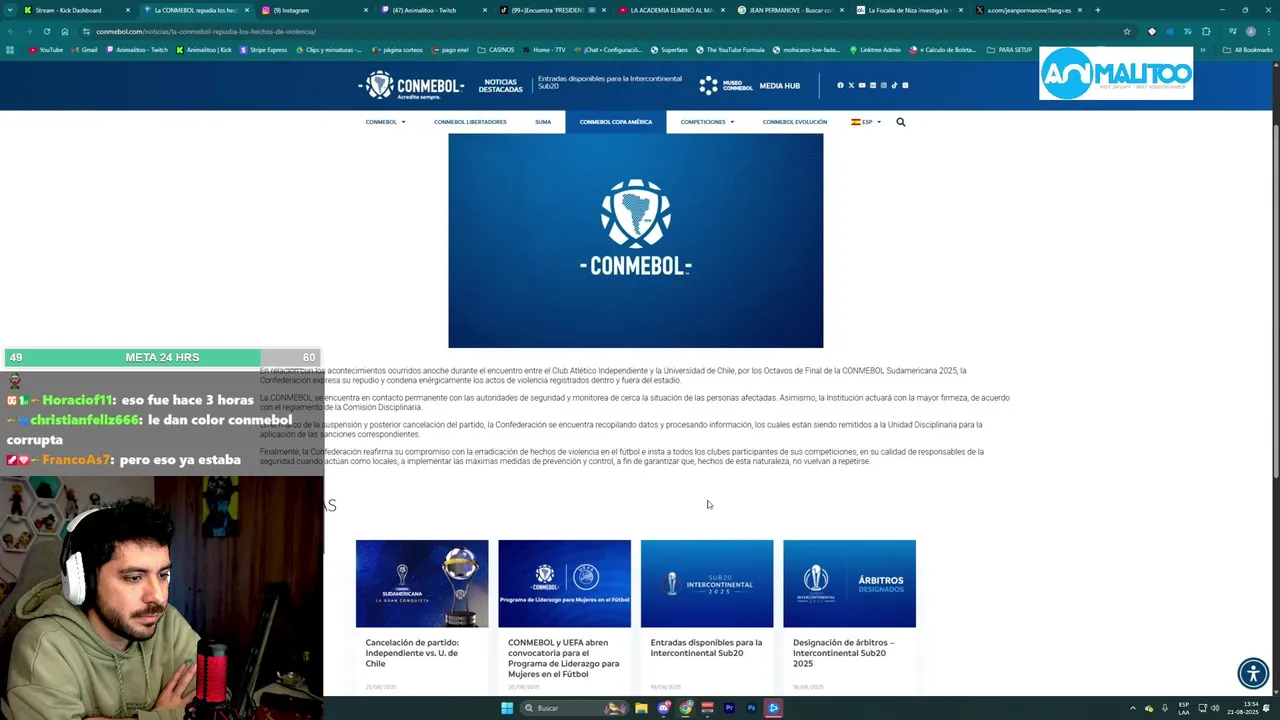This screenshot has width=1280, height=720.
Task: Open CONMEBOL's LinkedIn icon in header
Action: coord(872,85)
